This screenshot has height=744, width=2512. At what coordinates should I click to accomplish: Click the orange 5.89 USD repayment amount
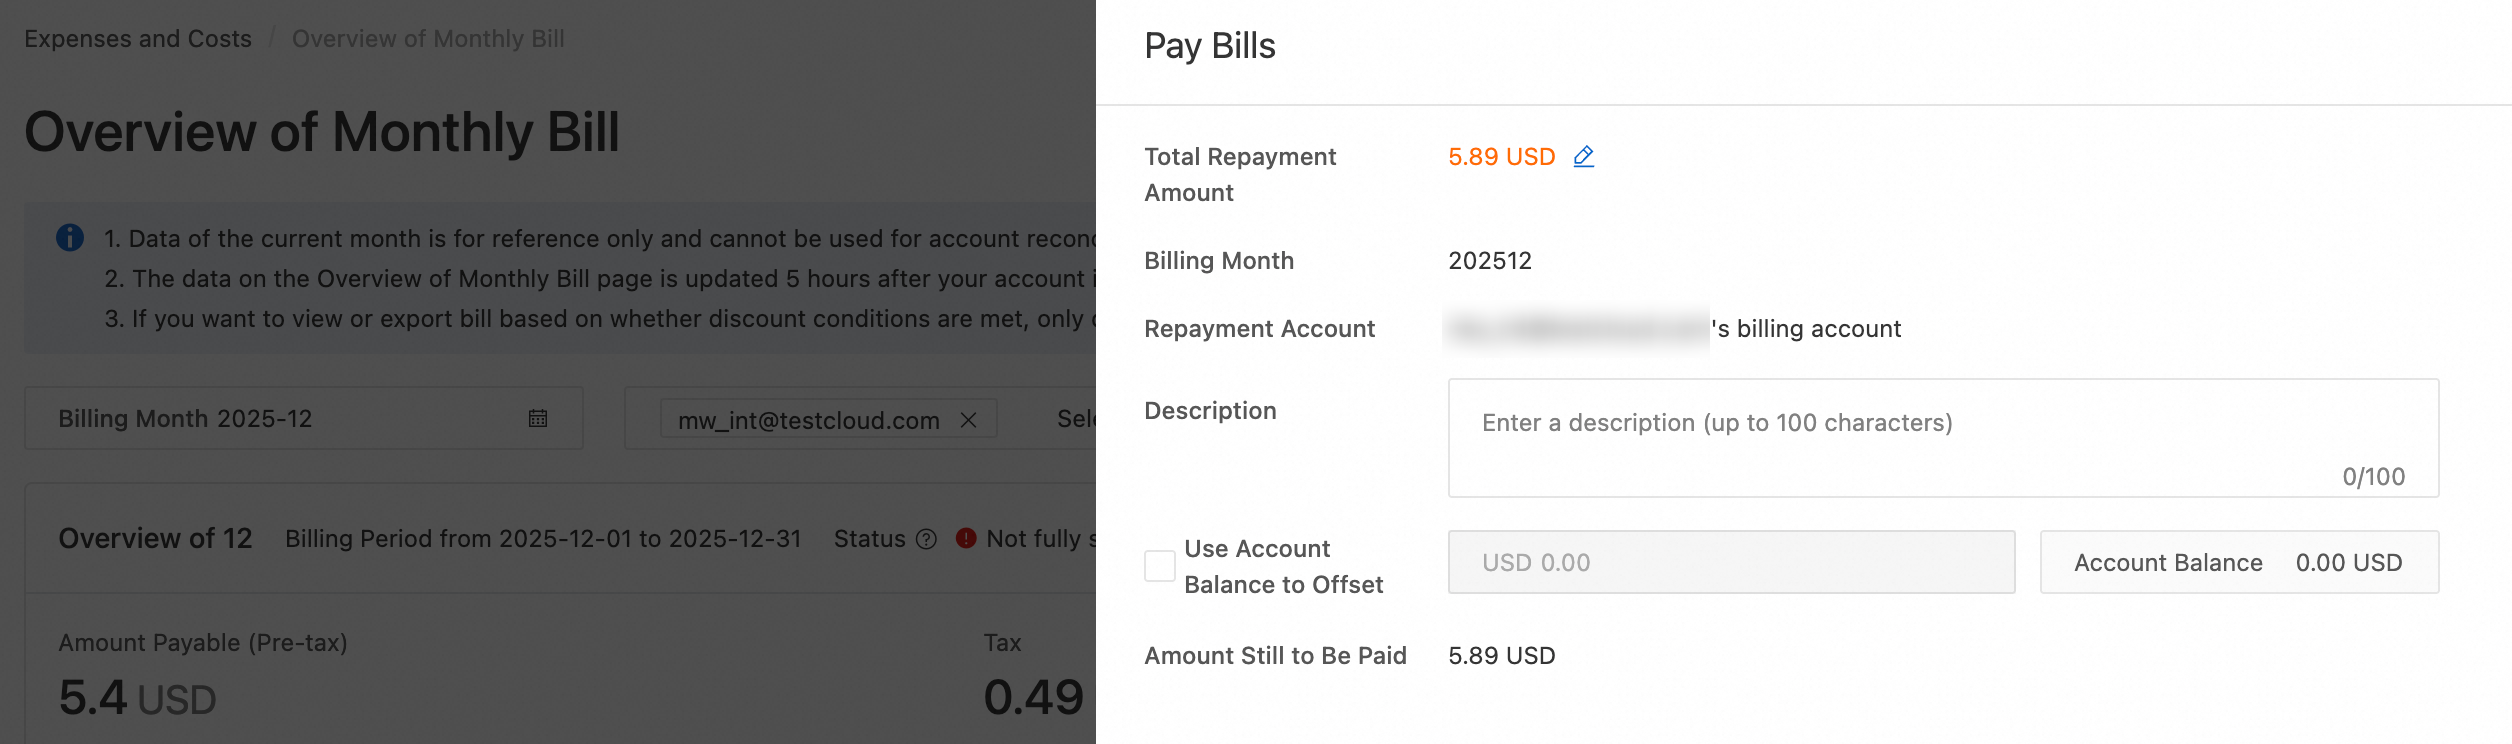[x=1501, y=157]
